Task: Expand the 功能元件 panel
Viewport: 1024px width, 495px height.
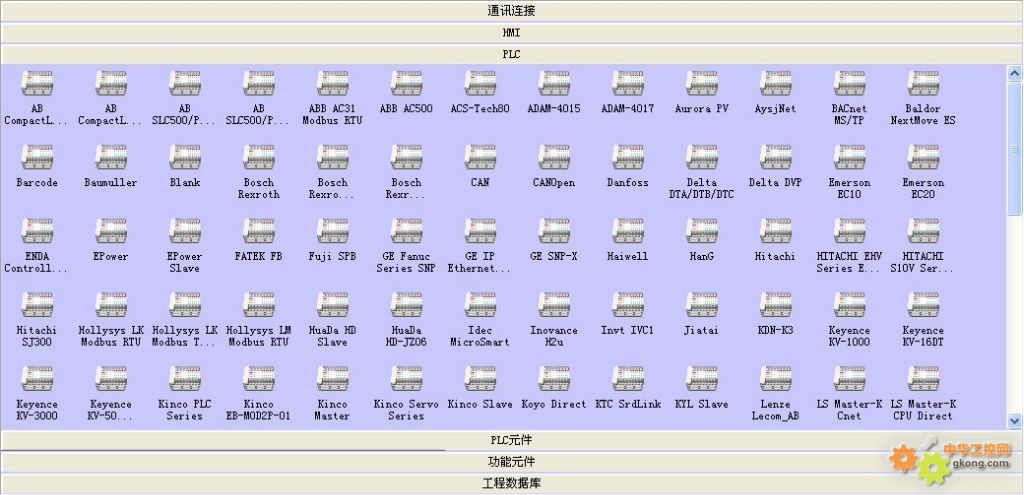Action: [511, 462]
